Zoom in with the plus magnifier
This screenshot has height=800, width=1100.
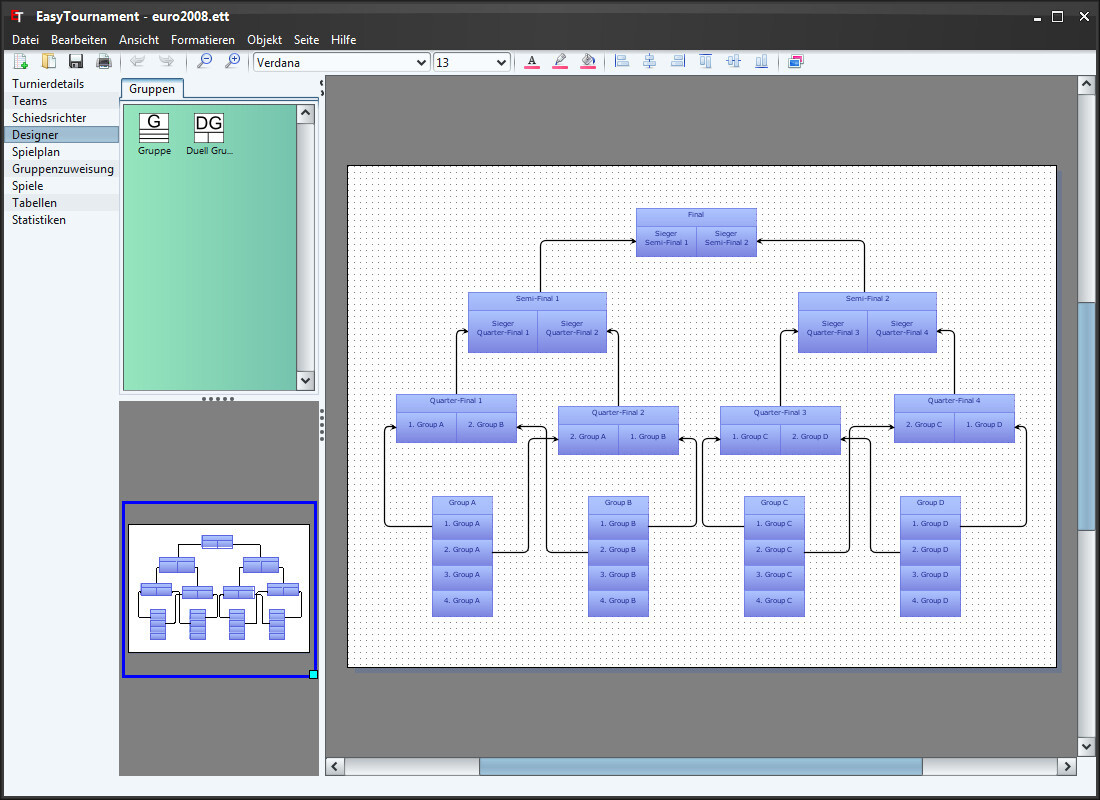pos(232,62)
